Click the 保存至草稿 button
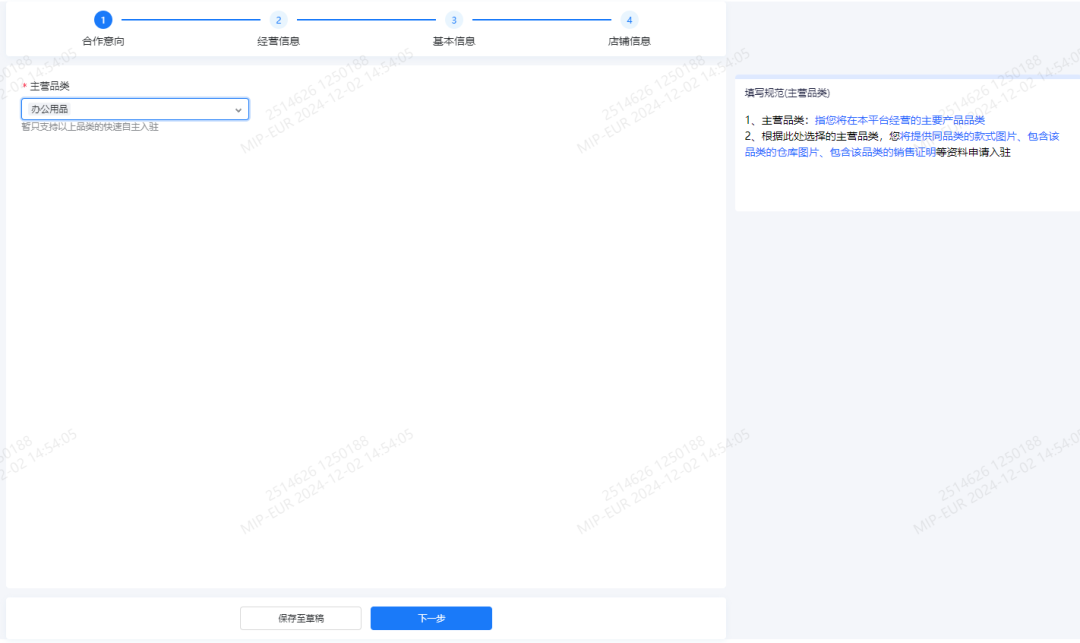 click(x=299, y=618)
